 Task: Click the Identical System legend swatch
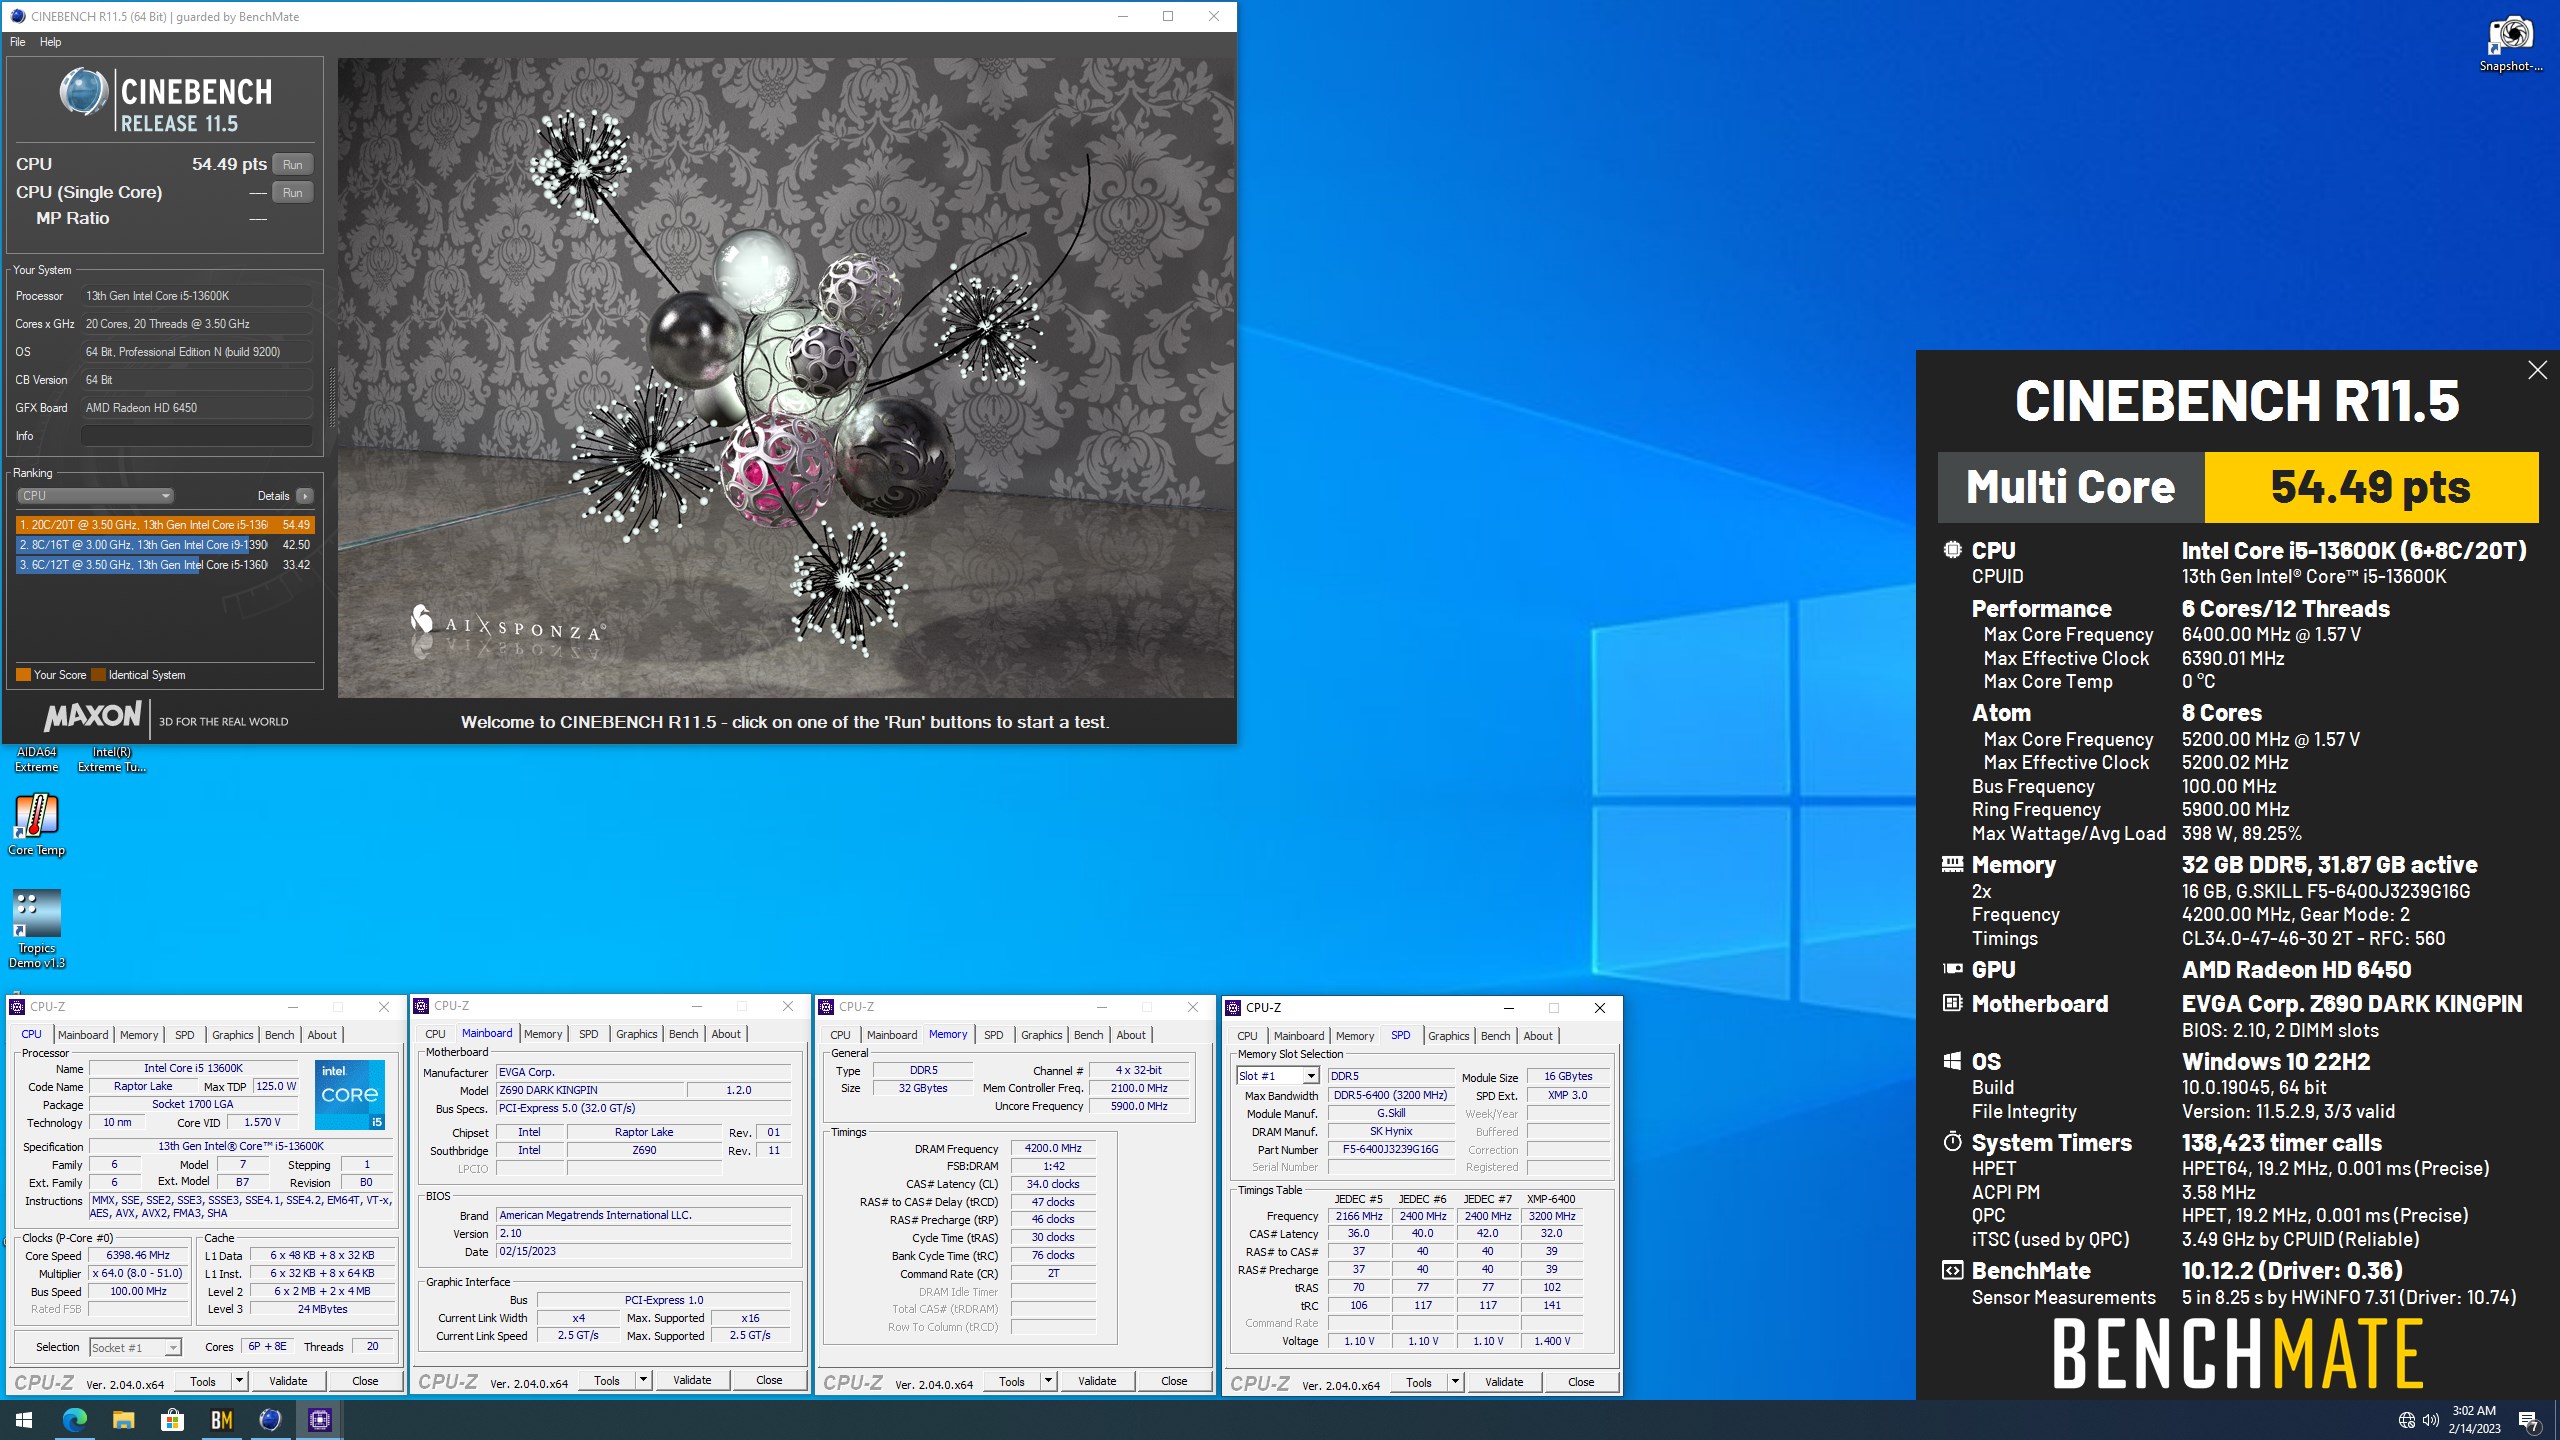(98, 675)
